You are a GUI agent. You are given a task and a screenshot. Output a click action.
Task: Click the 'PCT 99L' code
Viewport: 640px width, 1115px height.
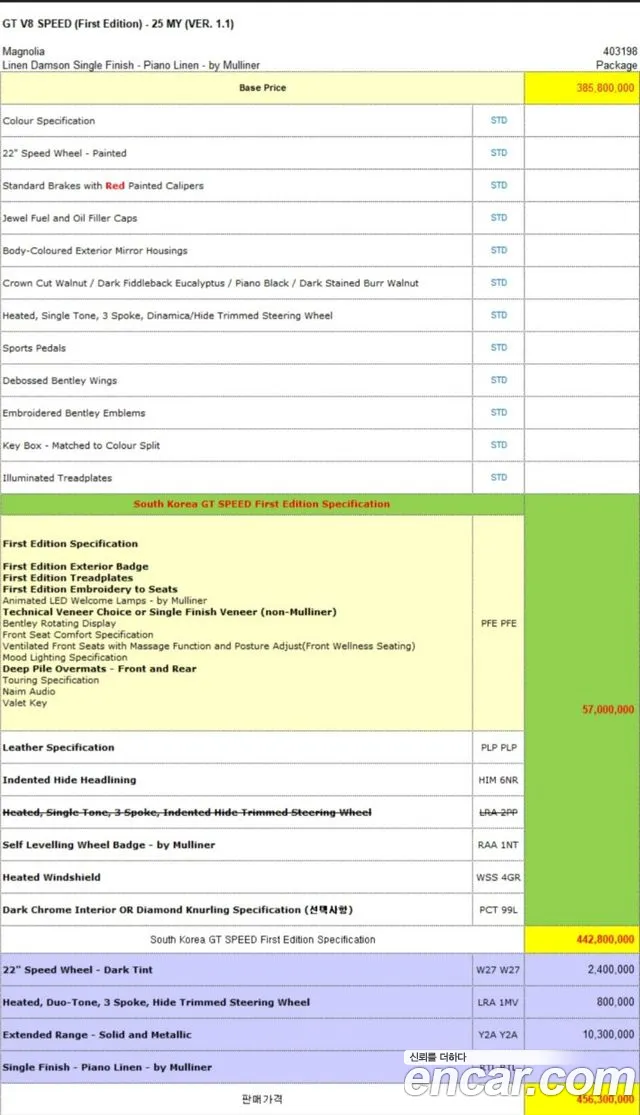pyautogui.click(x=498, y=910)
